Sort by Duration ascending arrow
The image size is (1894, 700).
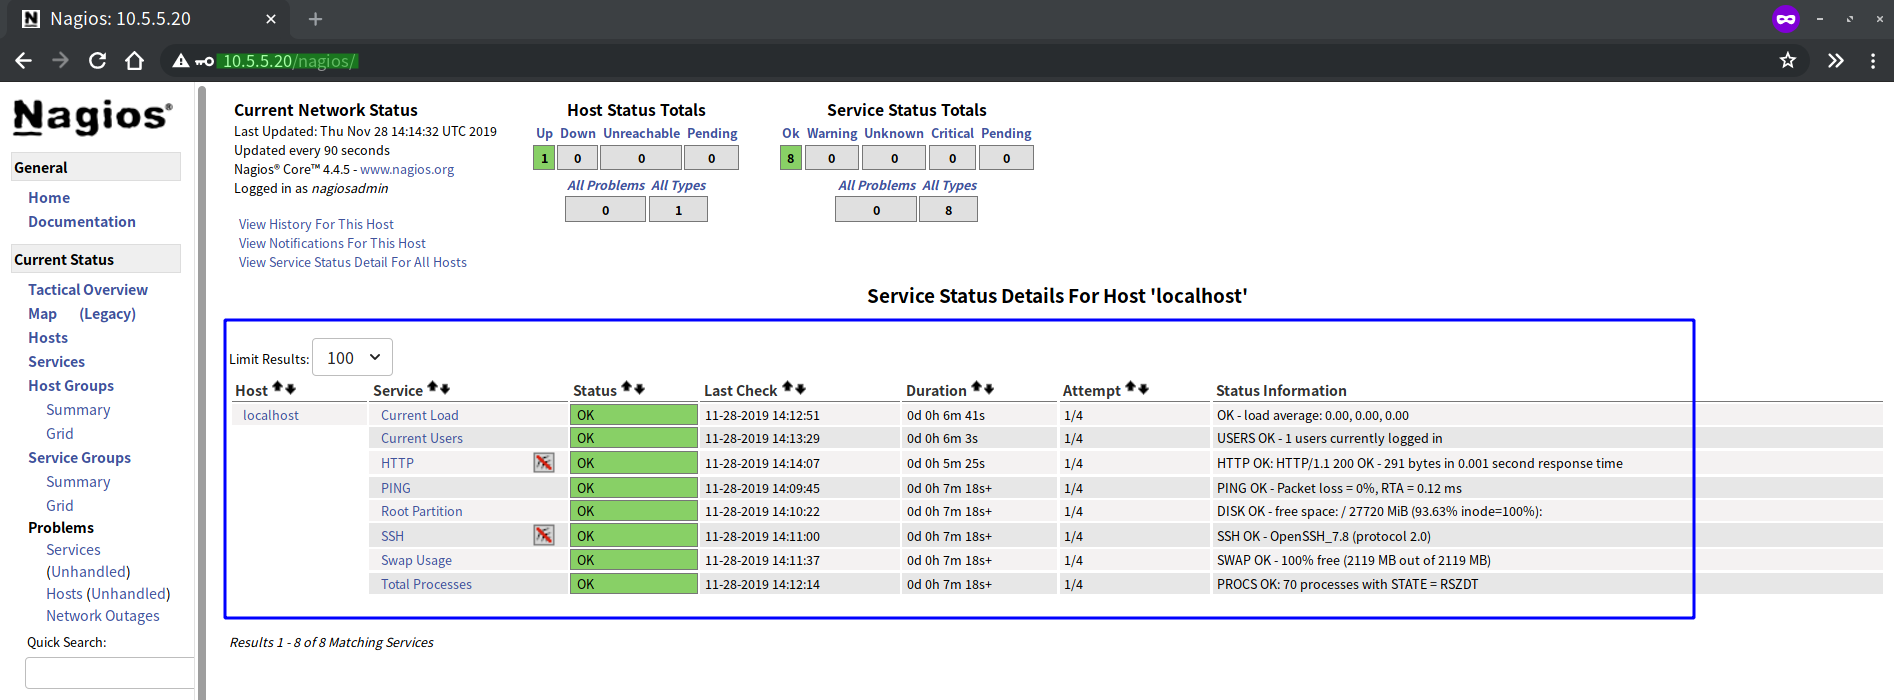pos(977,387)
